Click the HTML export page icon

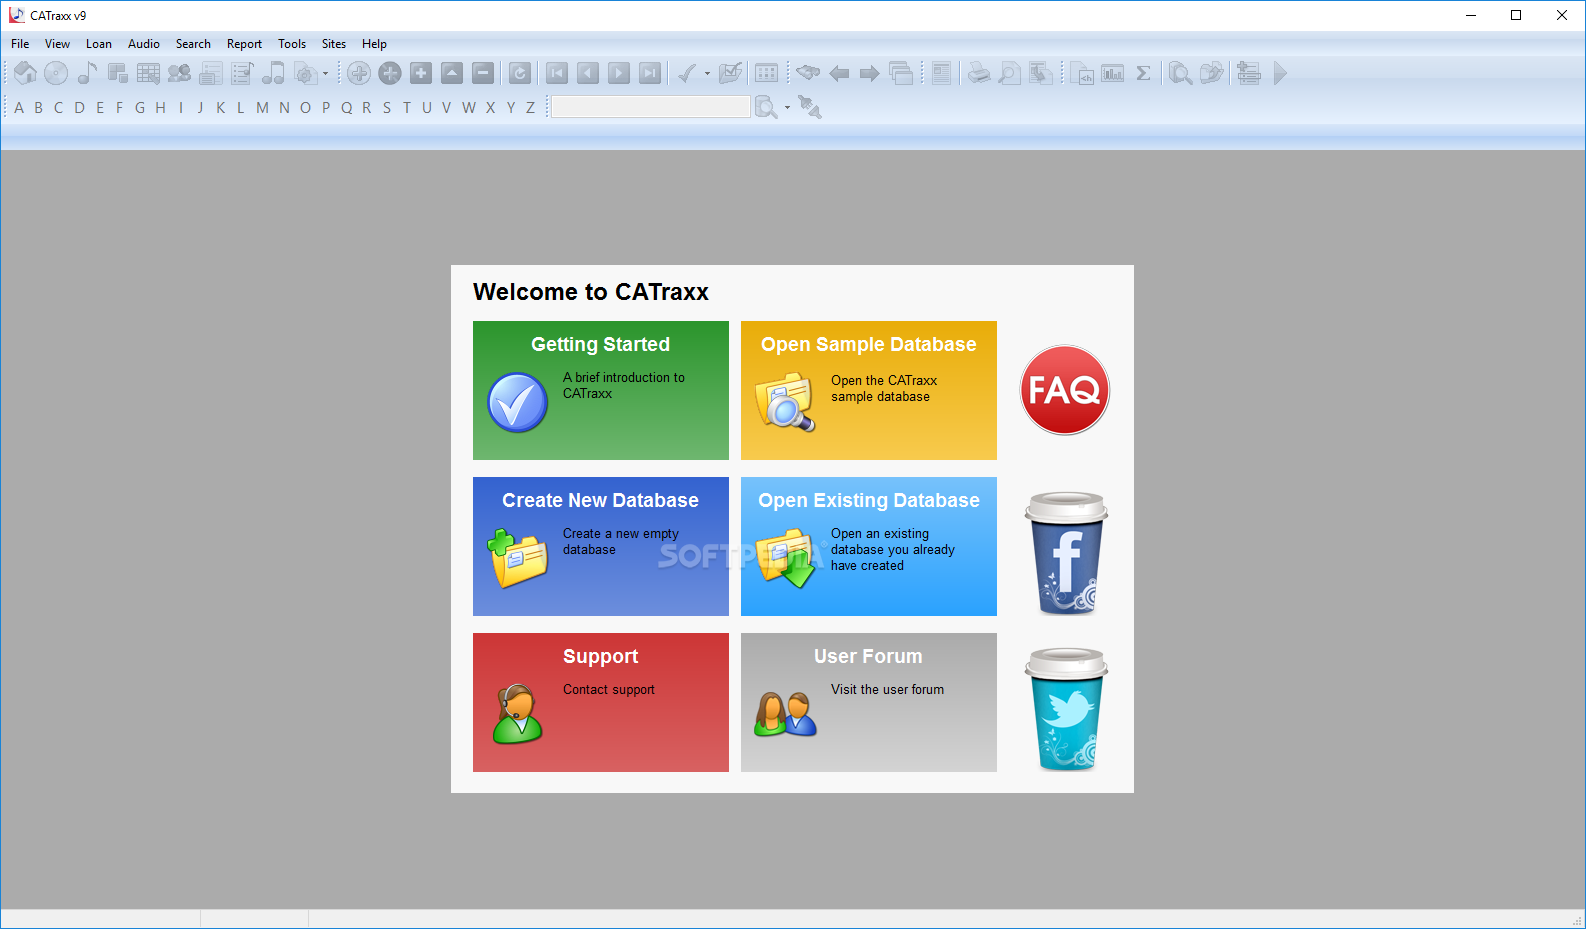[1082, 73]
